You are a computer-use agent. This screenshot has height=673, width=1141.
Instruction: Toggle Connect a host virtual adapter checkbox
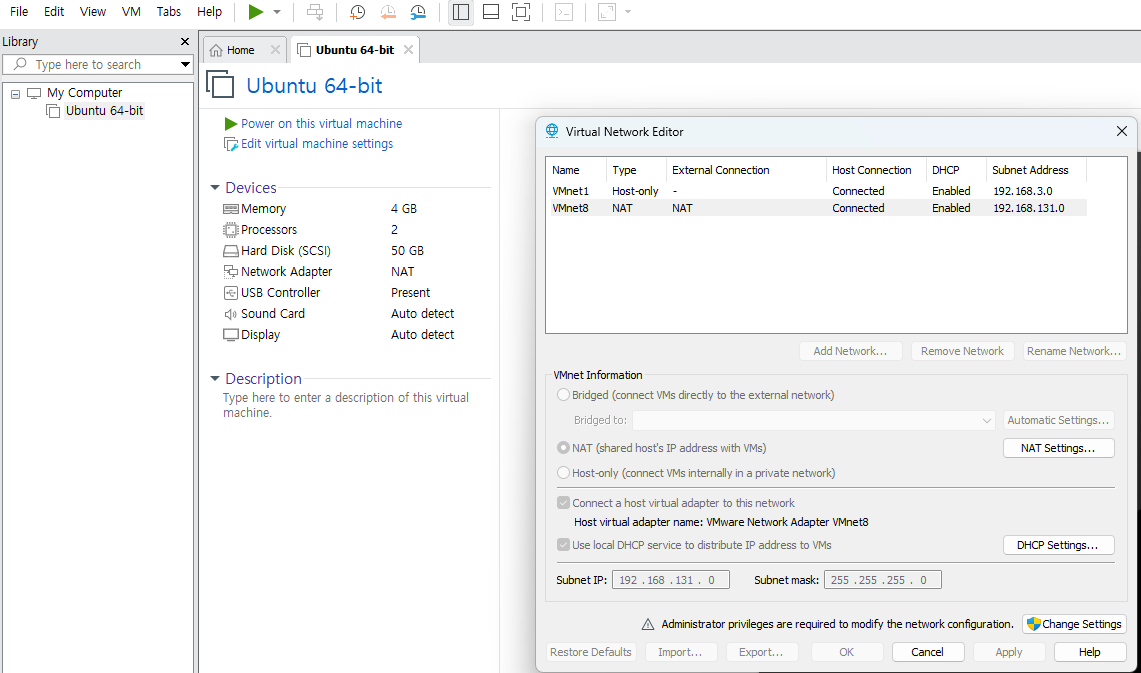coord(563,503)
